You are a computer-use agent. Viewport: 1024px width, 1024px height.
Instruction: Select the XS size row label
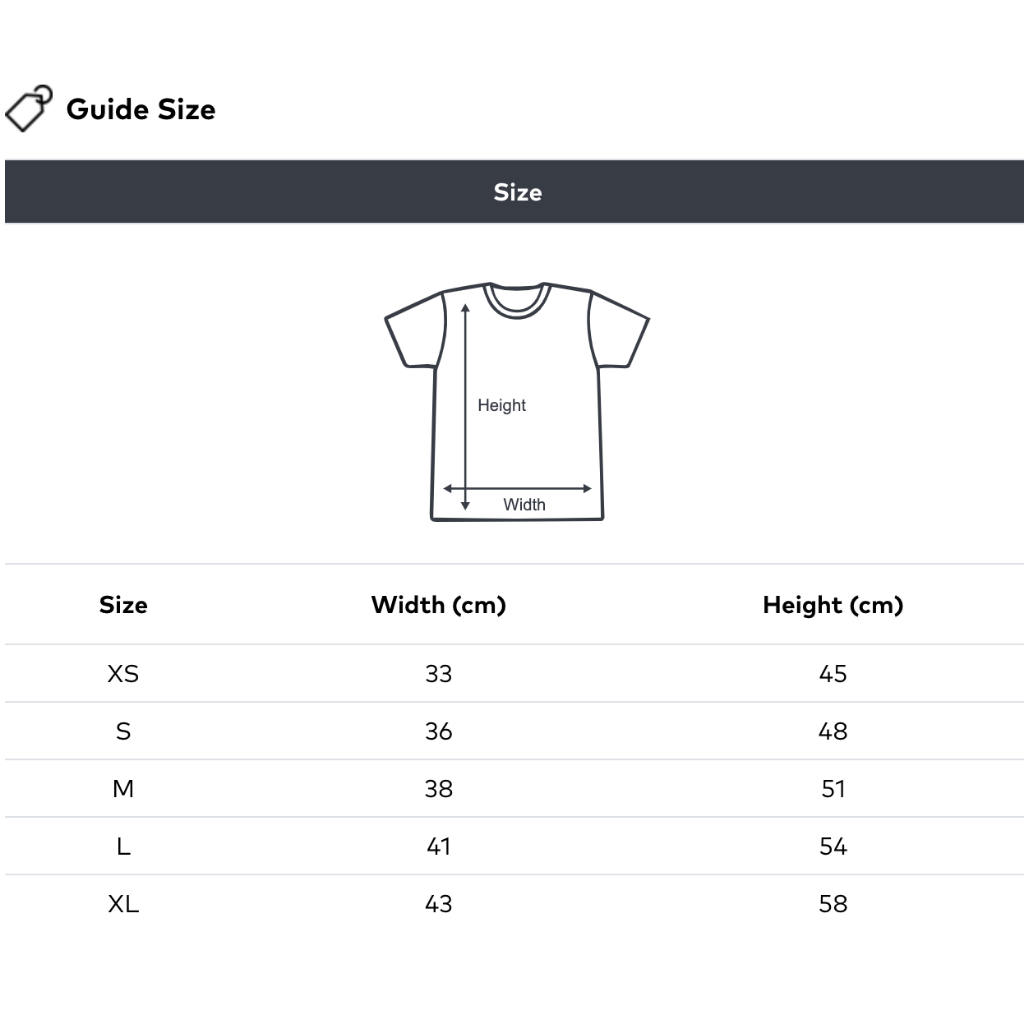pos(123,674)
